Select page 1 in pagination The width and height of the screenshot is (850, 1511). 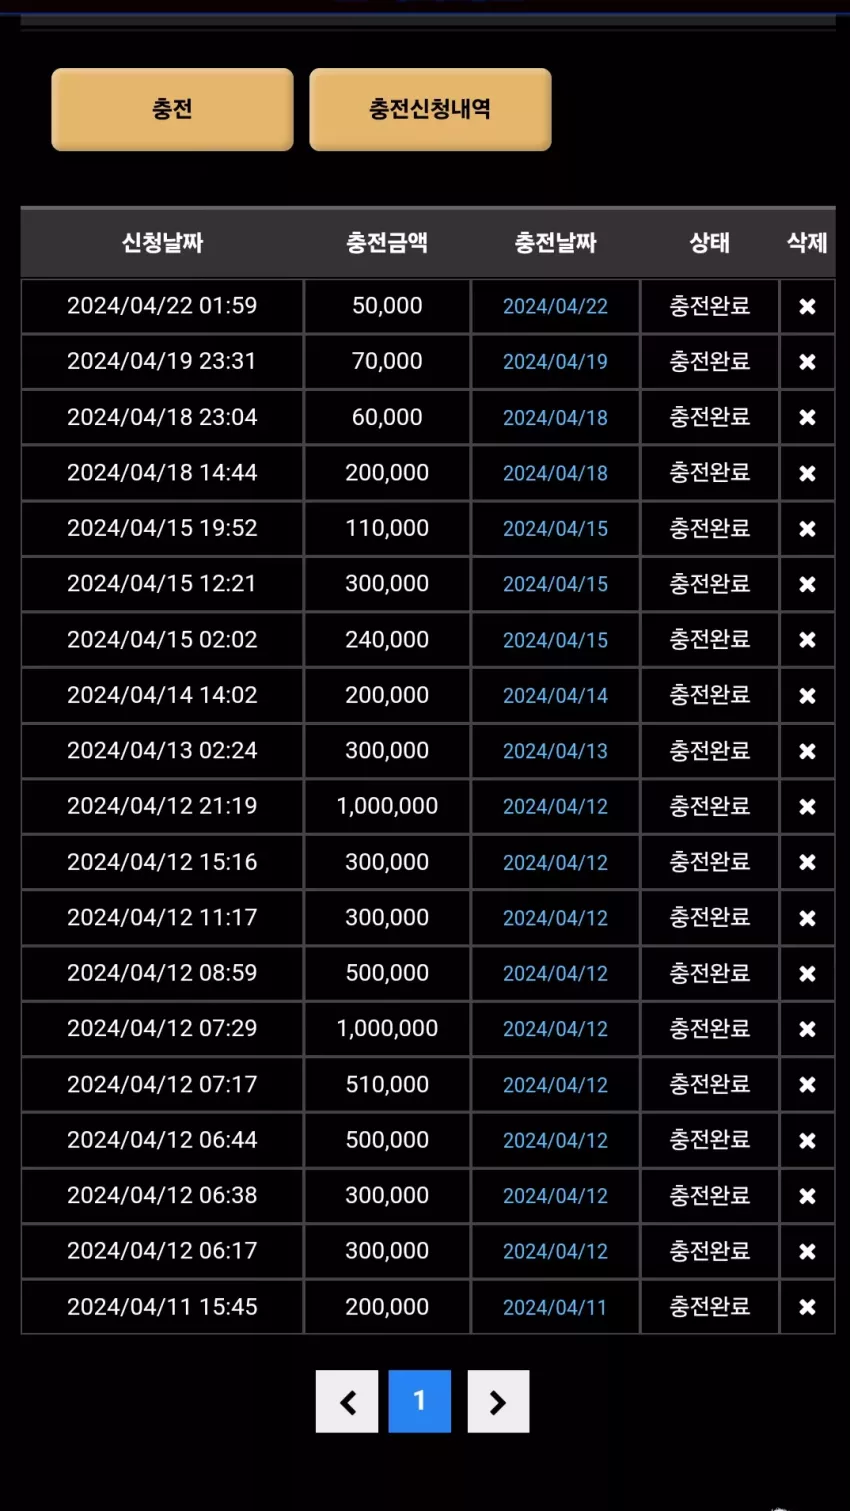coord(420,1402)
